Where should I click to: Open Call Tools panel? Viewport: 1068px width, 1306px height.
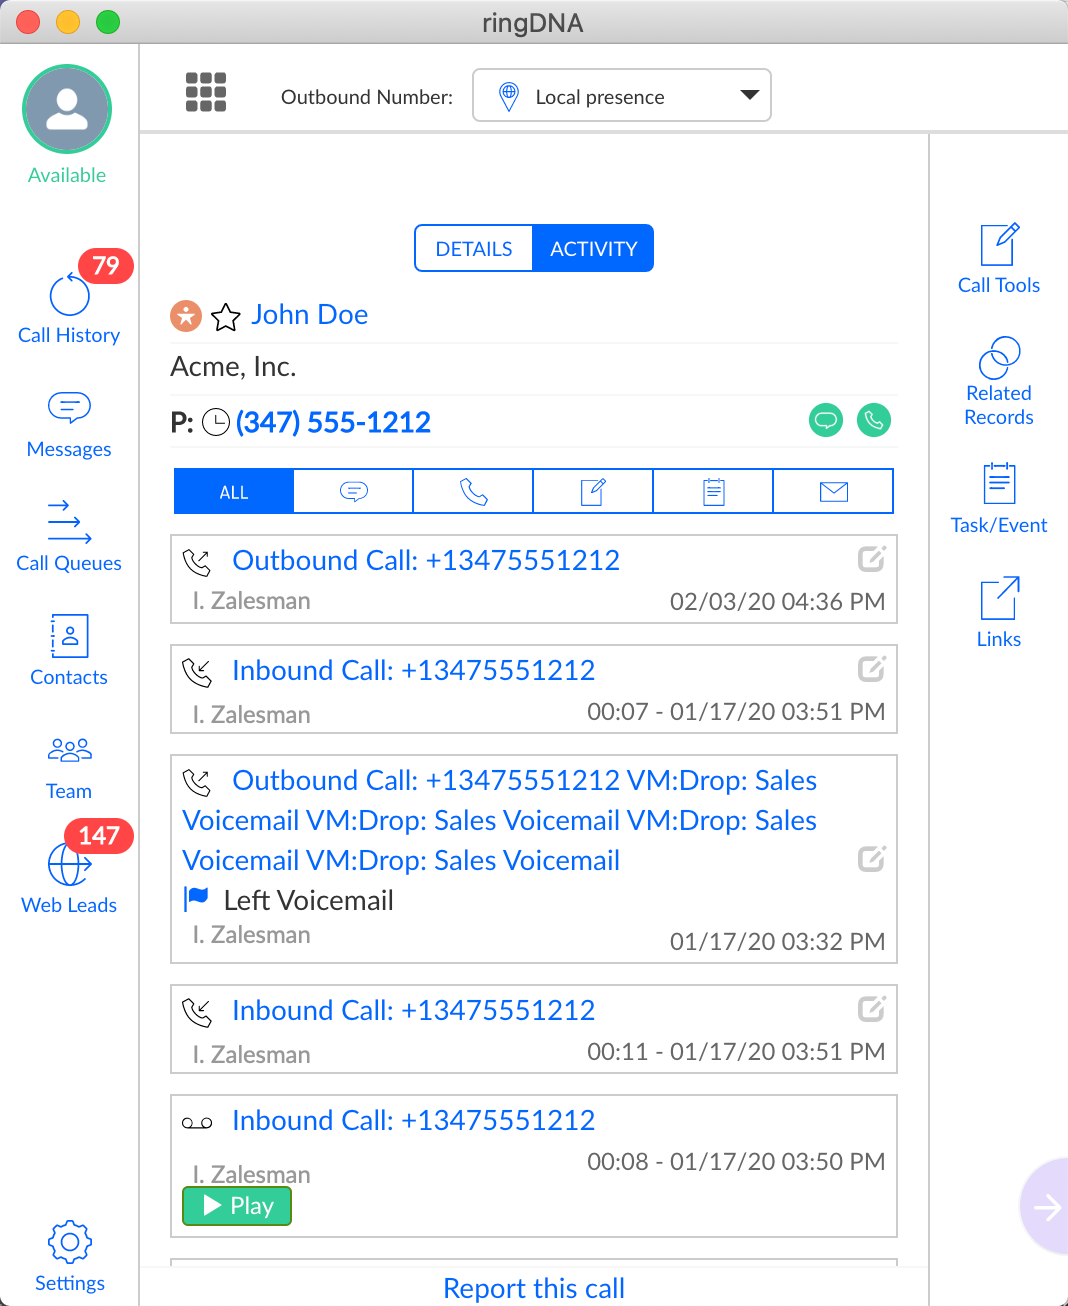tap(999, 259)
